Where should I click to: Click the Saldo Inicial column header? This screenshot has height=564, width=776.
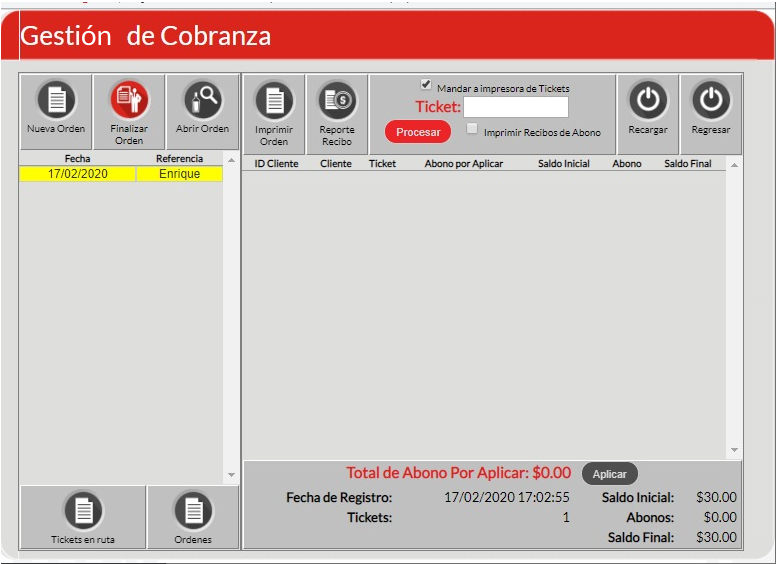pos(563,163)
